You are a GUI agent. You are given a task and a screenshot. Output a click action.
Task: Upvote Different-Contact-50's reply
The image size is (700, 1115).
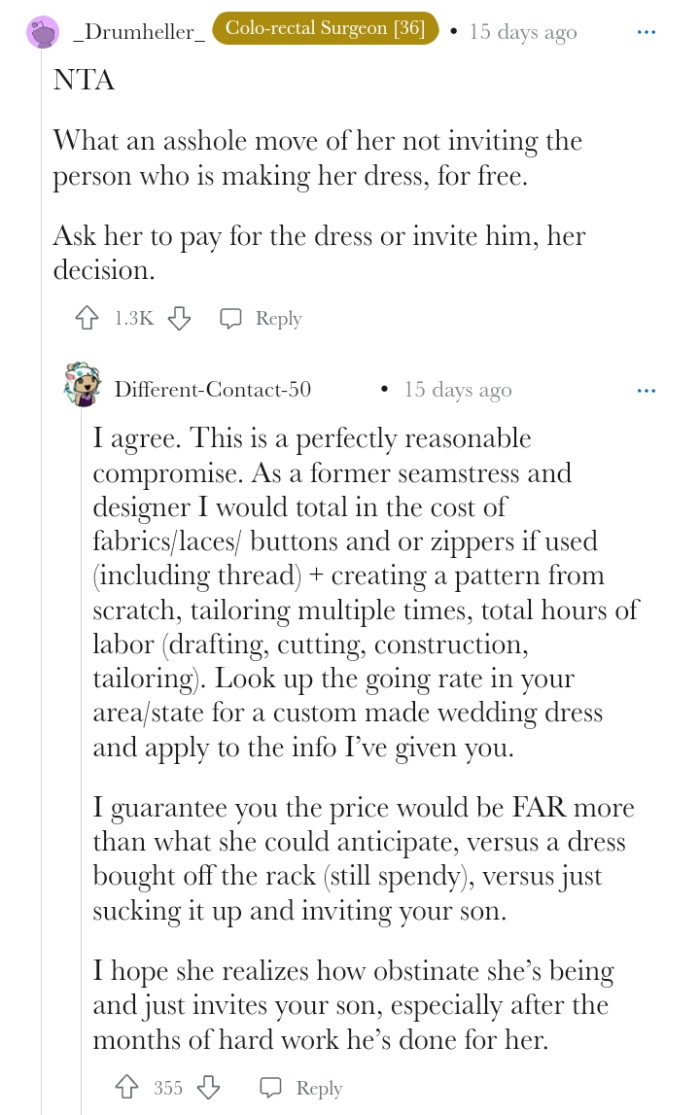point(129,1088)
